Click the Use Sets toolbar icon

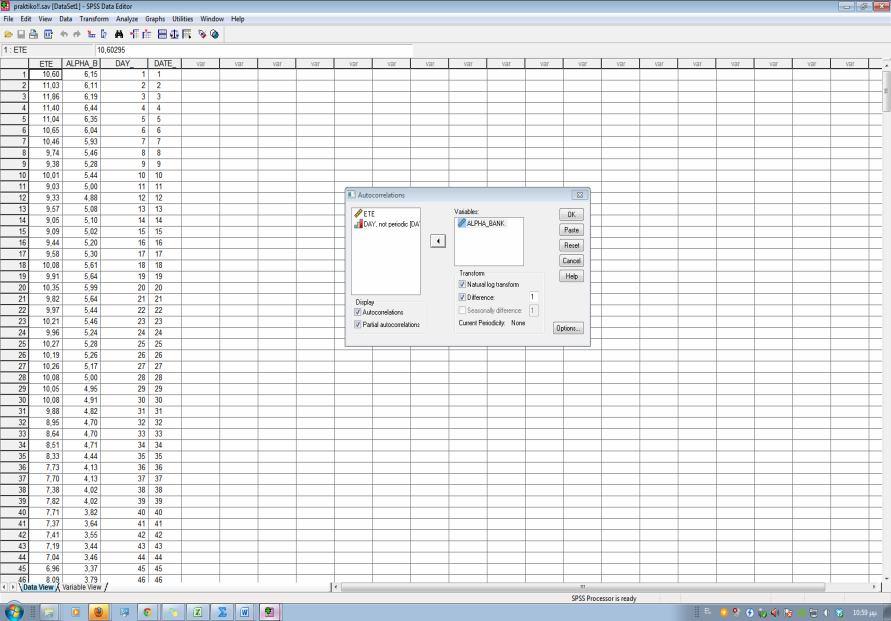point(214,35)
